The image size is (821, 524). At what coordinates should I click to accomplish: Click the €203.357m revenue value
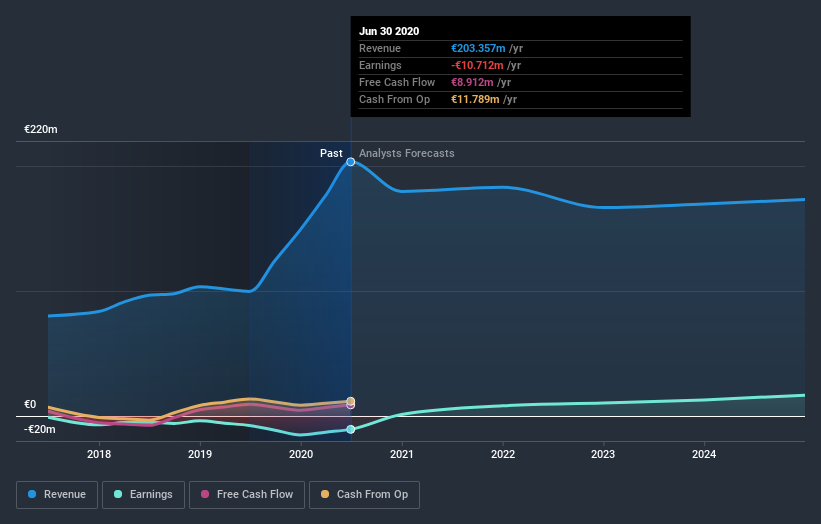pos(478,48)
